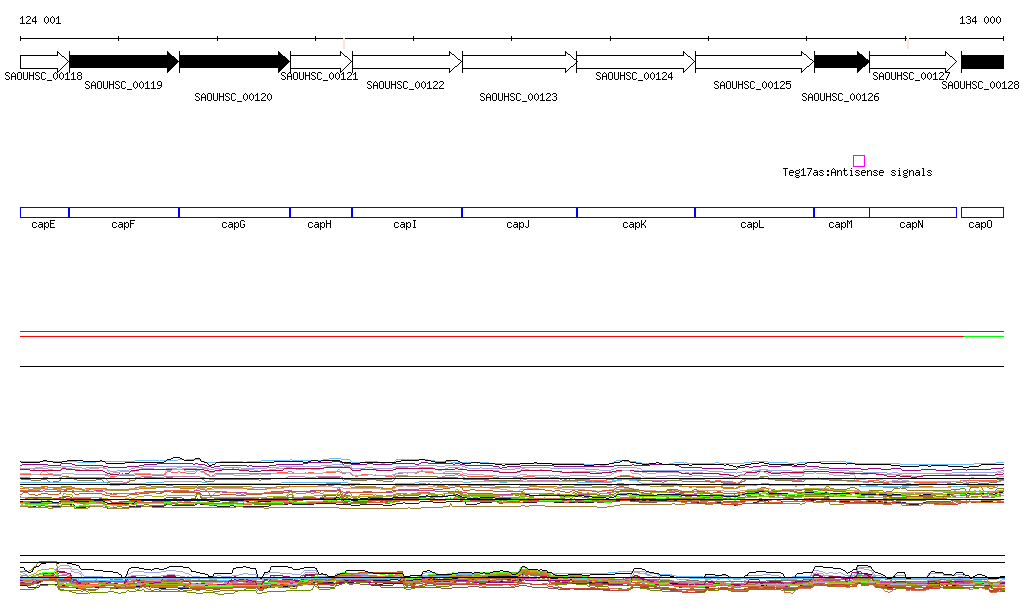Select the black SAOUHSC_00119 gene arrow
The height and width of the screenshot is (611, 1024).
point(123,62)
